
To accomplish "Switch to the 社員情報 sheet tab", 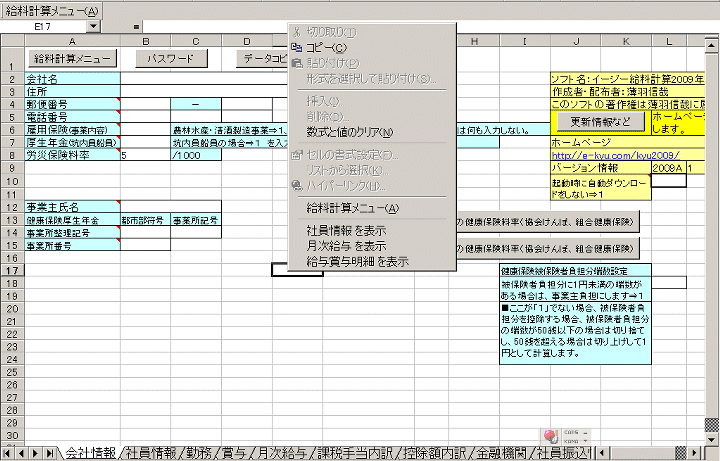I will point(151,453).
